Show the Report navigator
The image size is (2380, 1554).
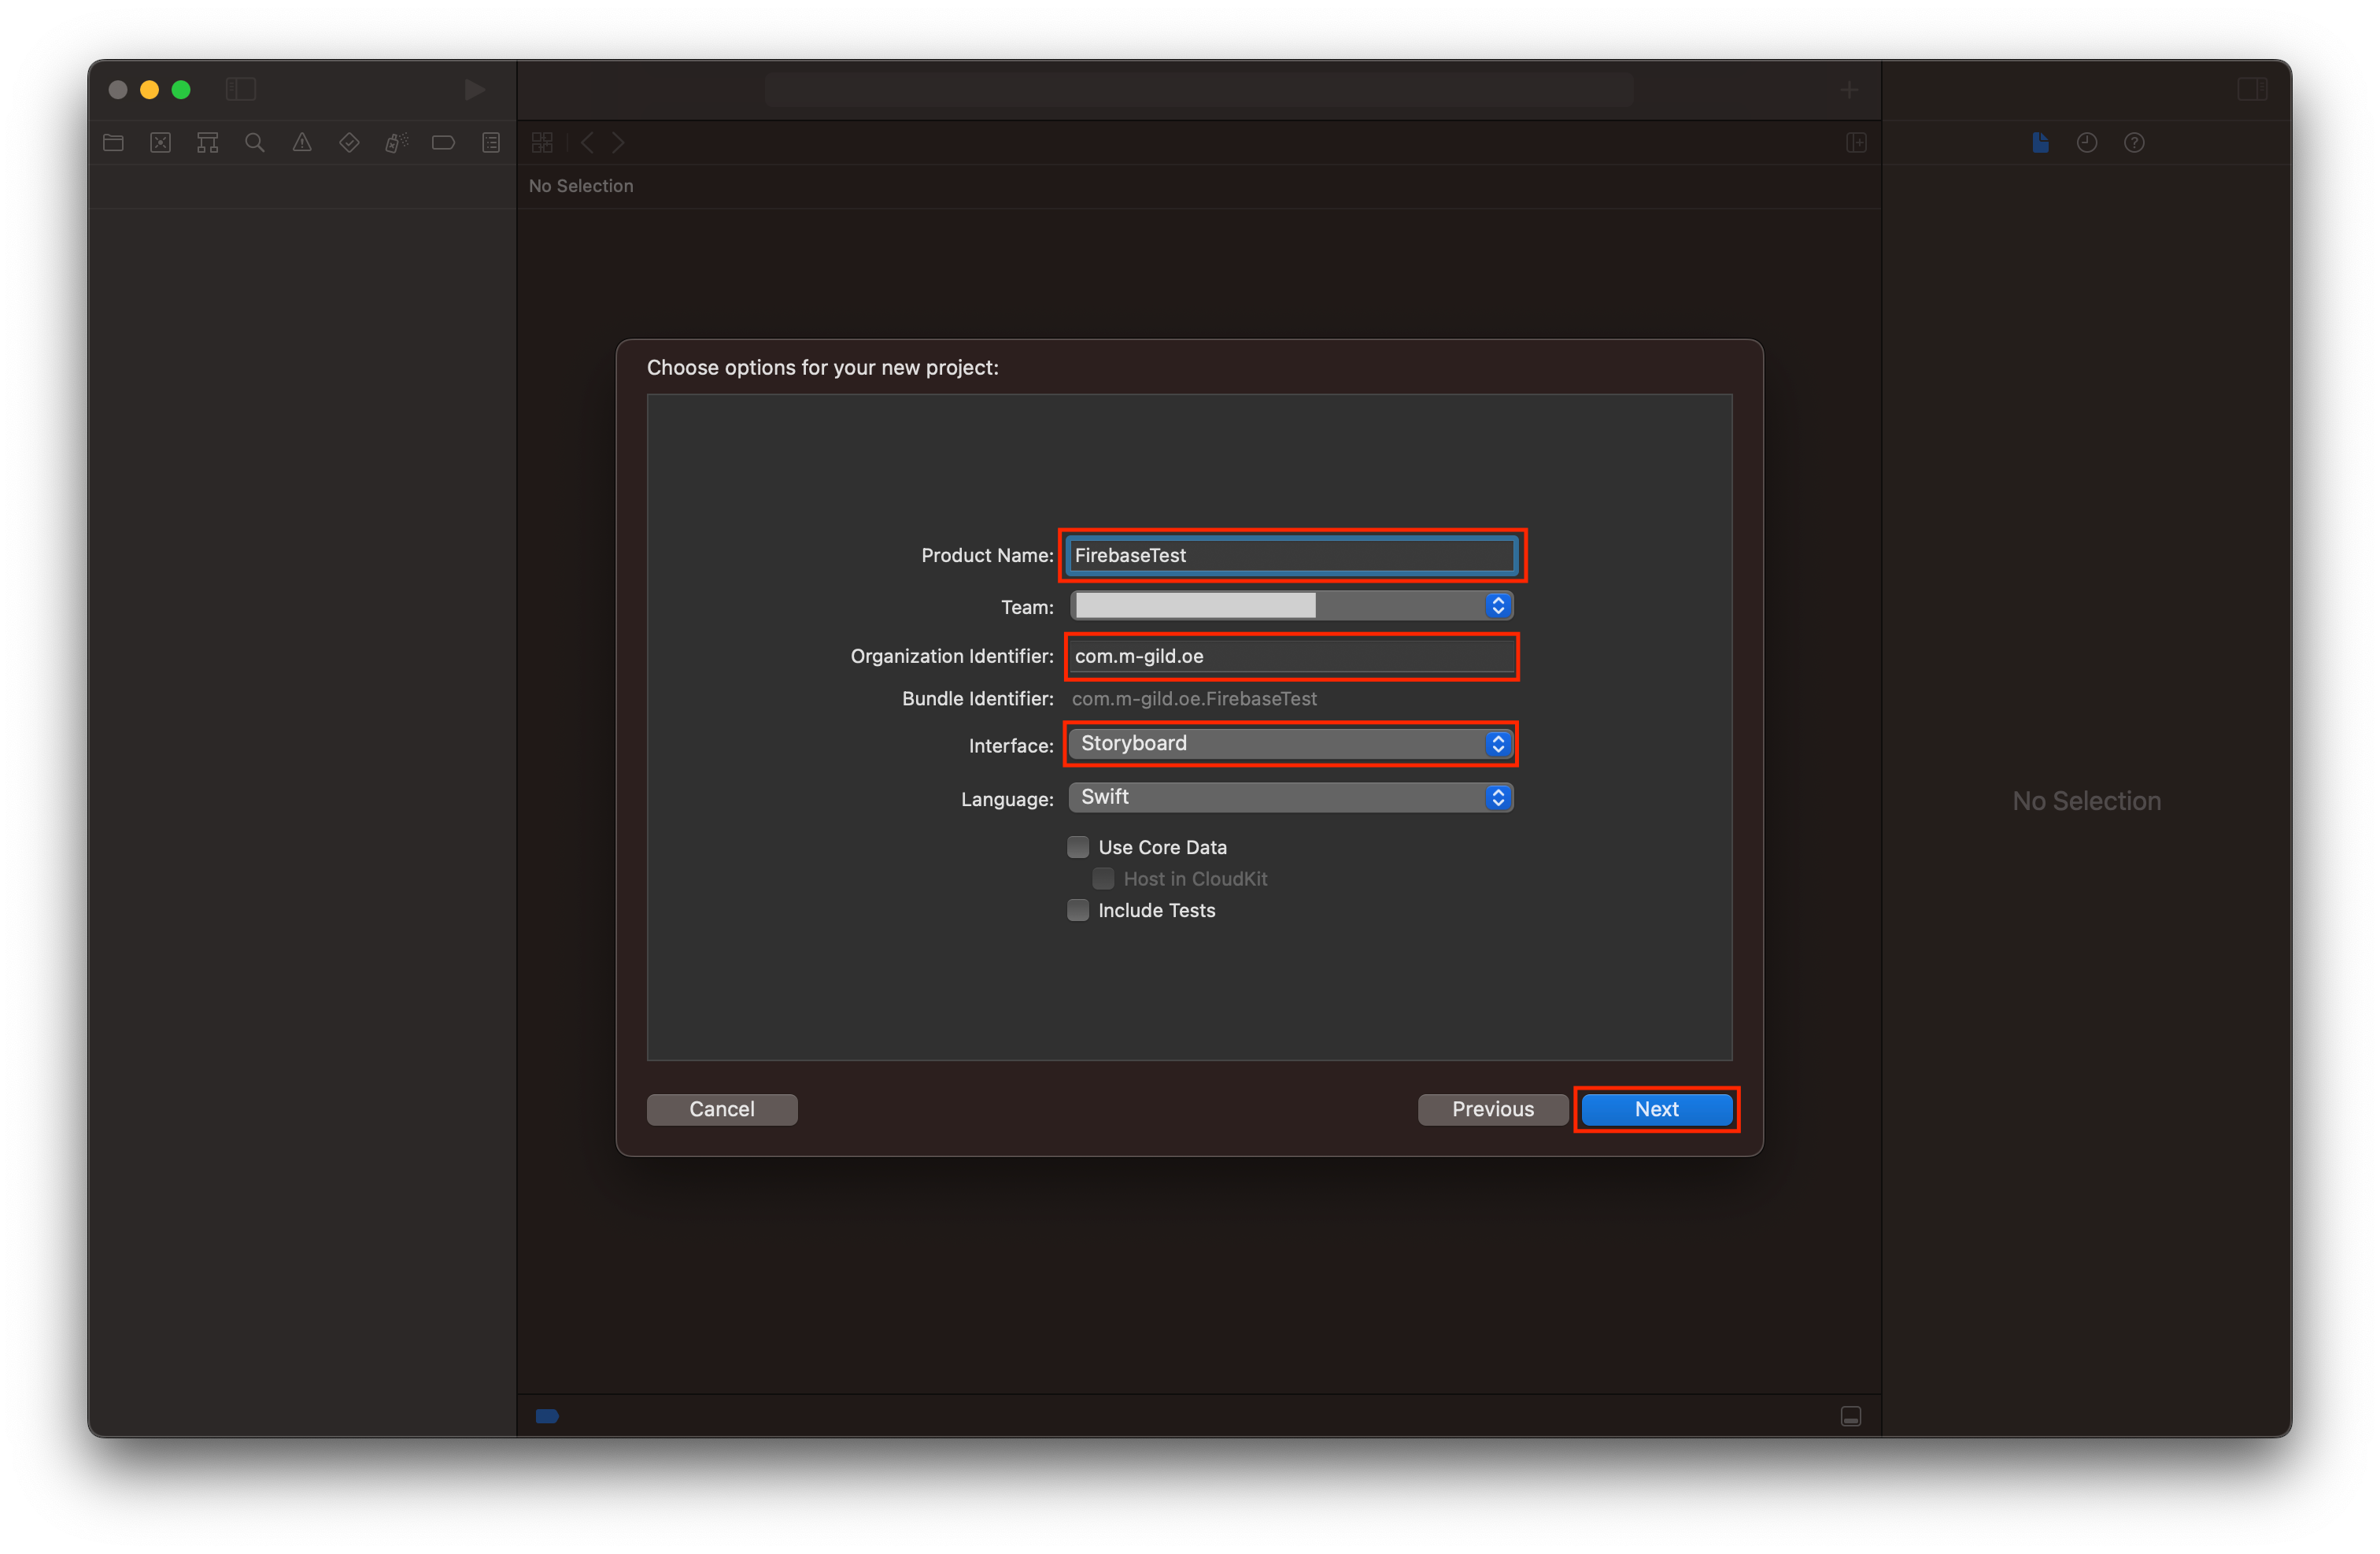click(x=490, y=143)
